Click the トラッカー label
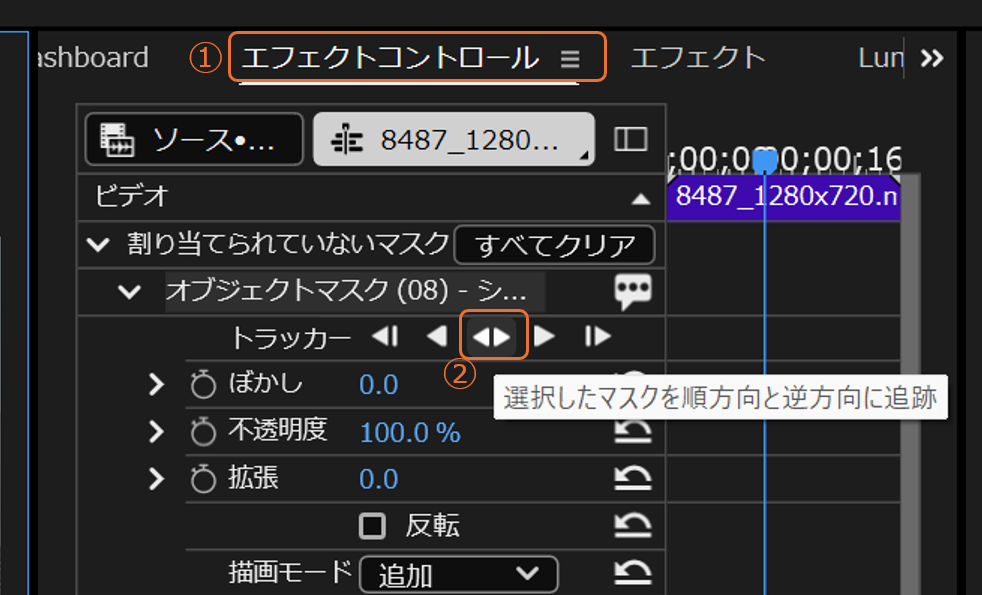The width and height of the screenshot is (982, 595). click(291, 338)
